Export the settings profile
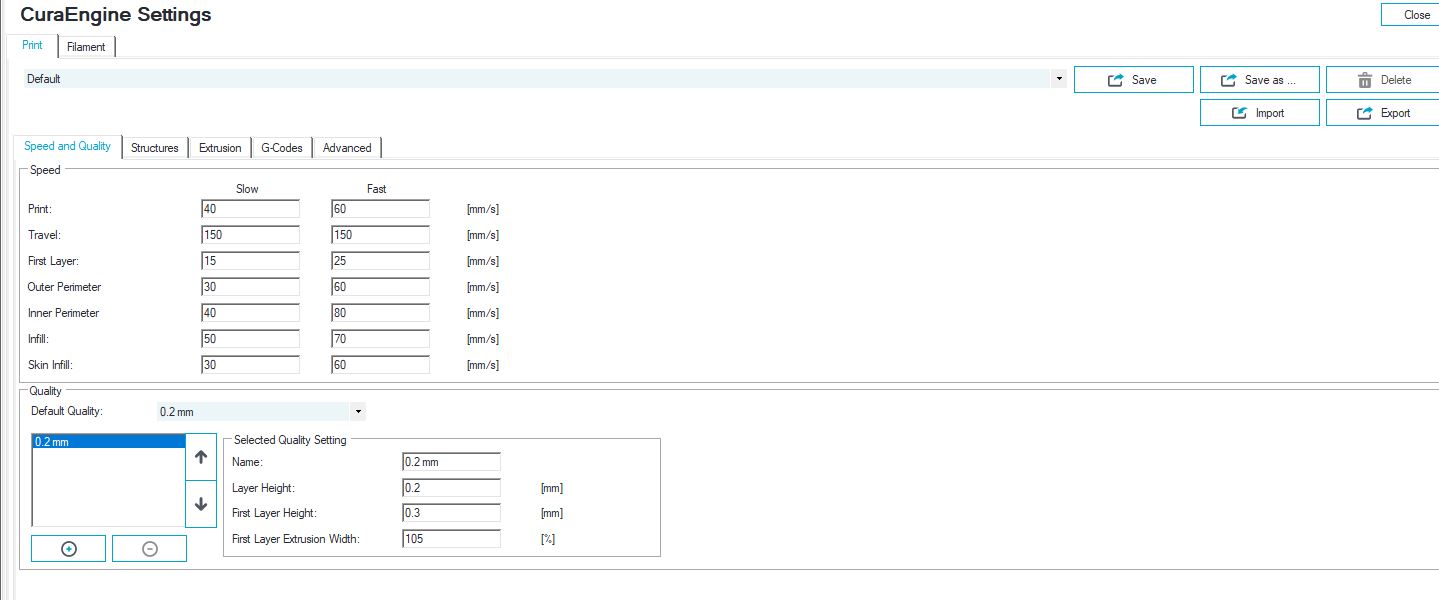This screenshot has width=1439, height=600. pyautogui.click(x=1385, y=113)
